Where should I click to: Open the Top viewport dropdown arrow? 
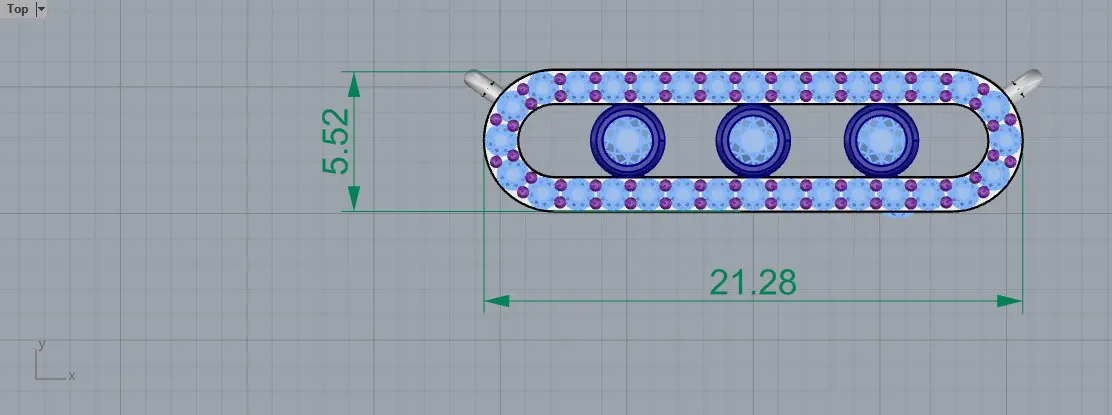[40, 9]
